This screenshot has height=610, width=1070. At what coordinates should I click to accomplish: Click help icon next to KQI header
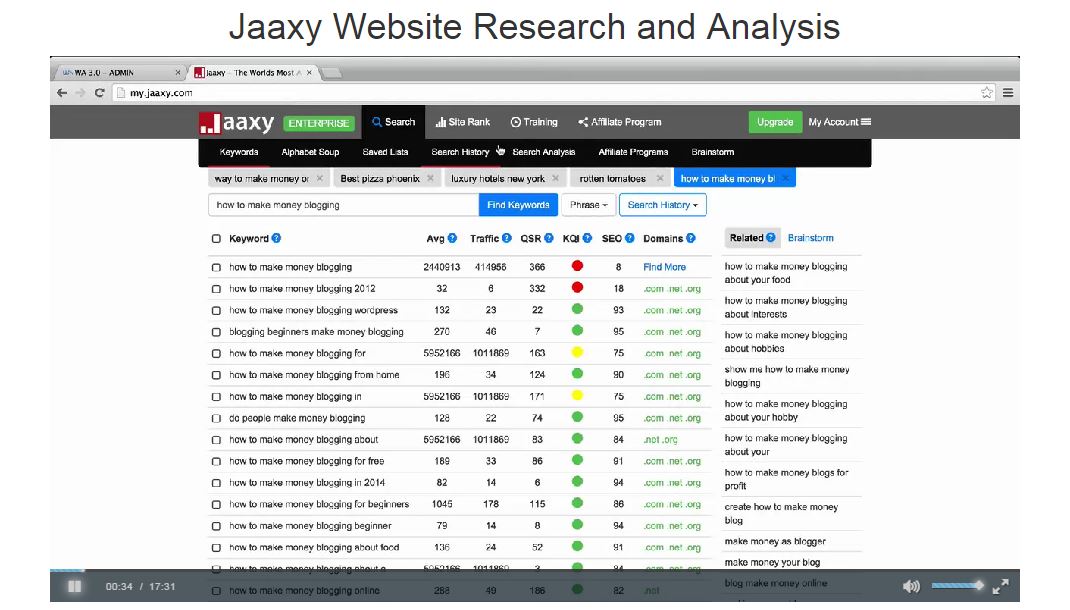588,238
